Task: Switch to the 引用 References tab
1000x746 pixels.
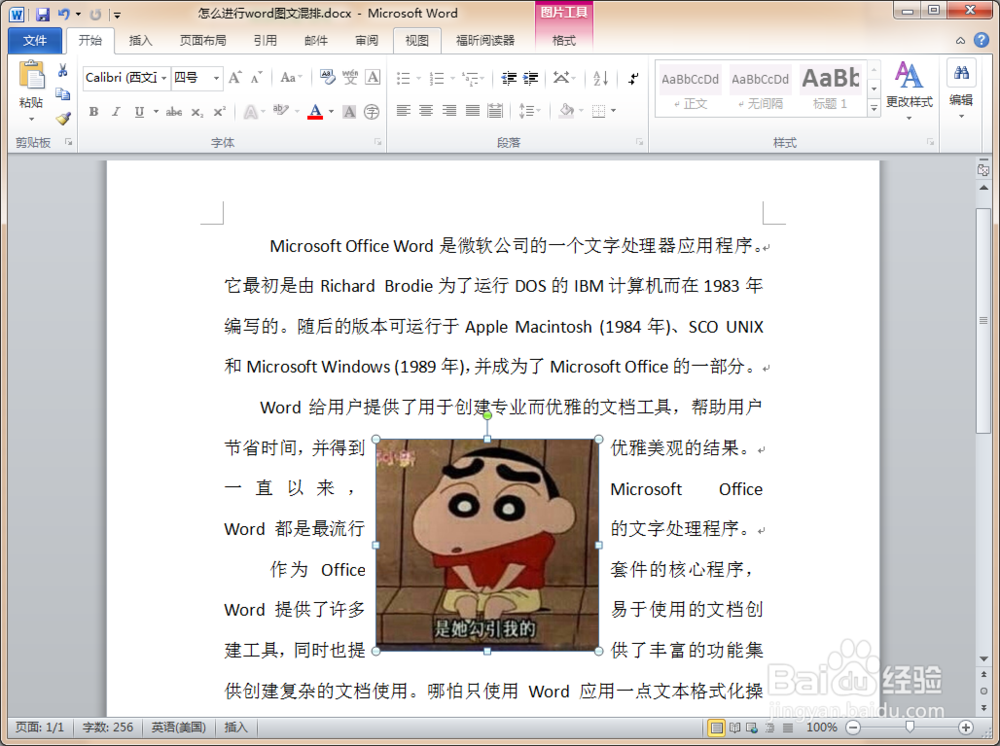Action: (265, 40)
